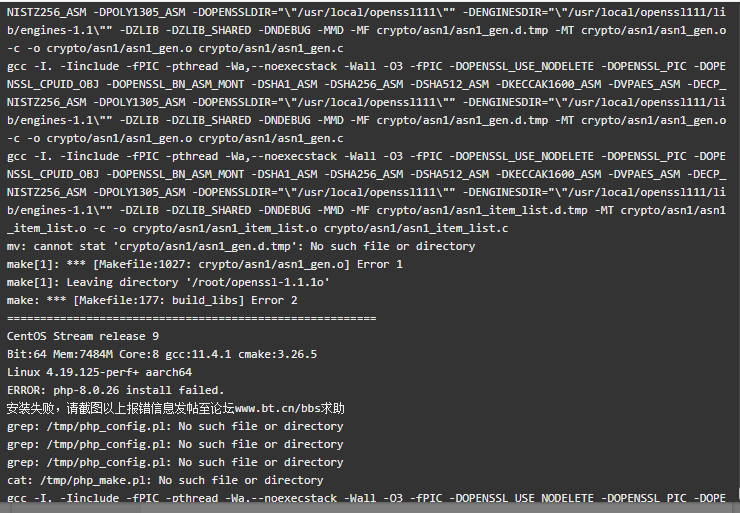
Task: Click the '/root/openssl-1.1.1o' directory path
Action: click(258, 282)
